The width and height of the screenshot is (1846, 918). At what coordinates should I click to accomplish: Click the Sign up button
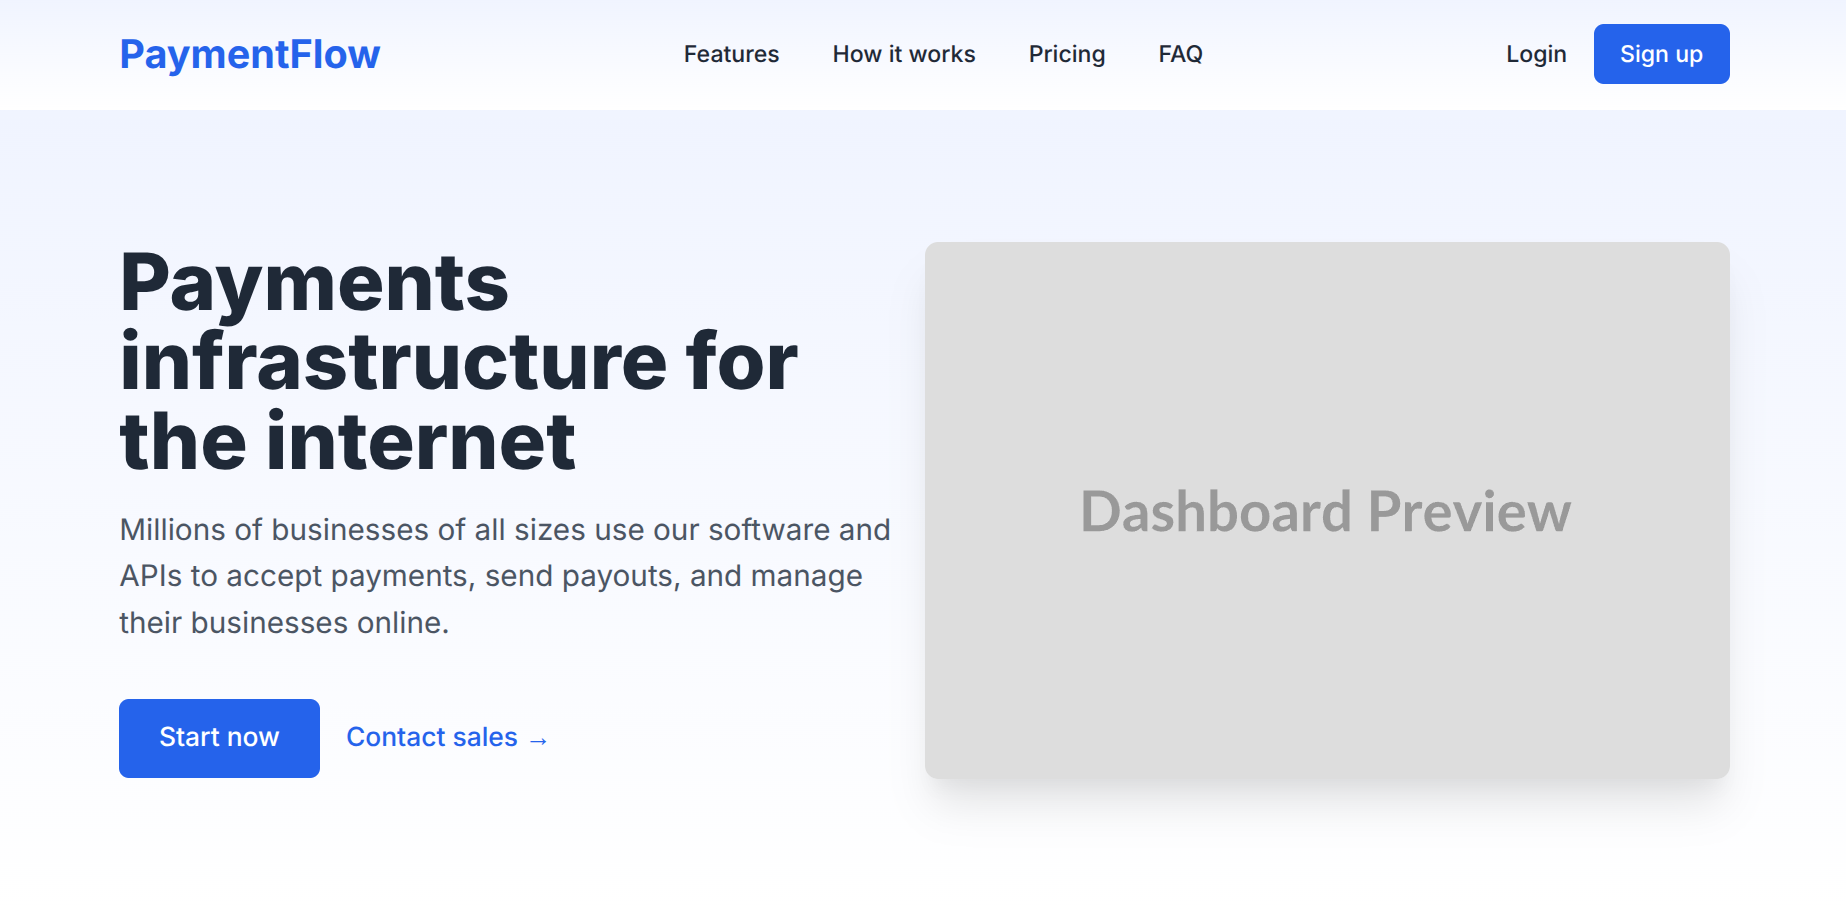[x=1661, y=54]
